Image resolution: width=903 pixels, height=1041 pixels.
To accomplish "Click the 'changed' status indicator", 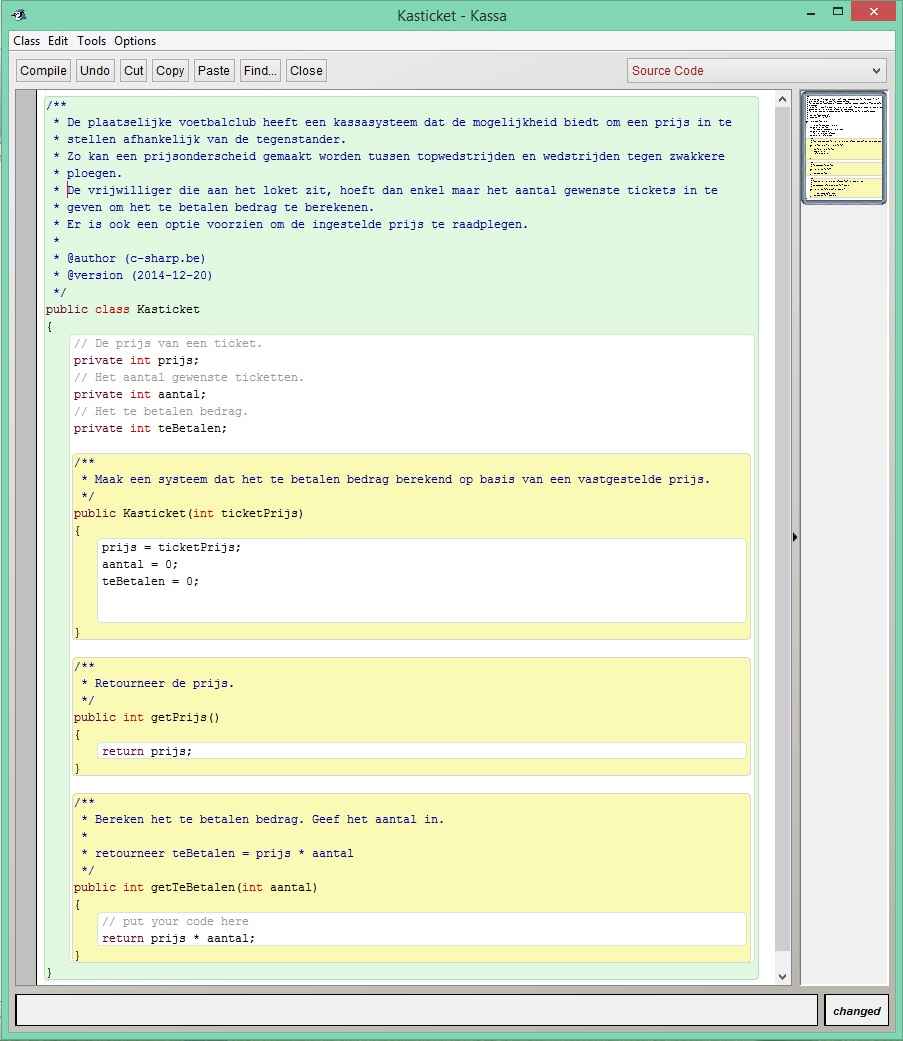I will tap(857, 1010).
